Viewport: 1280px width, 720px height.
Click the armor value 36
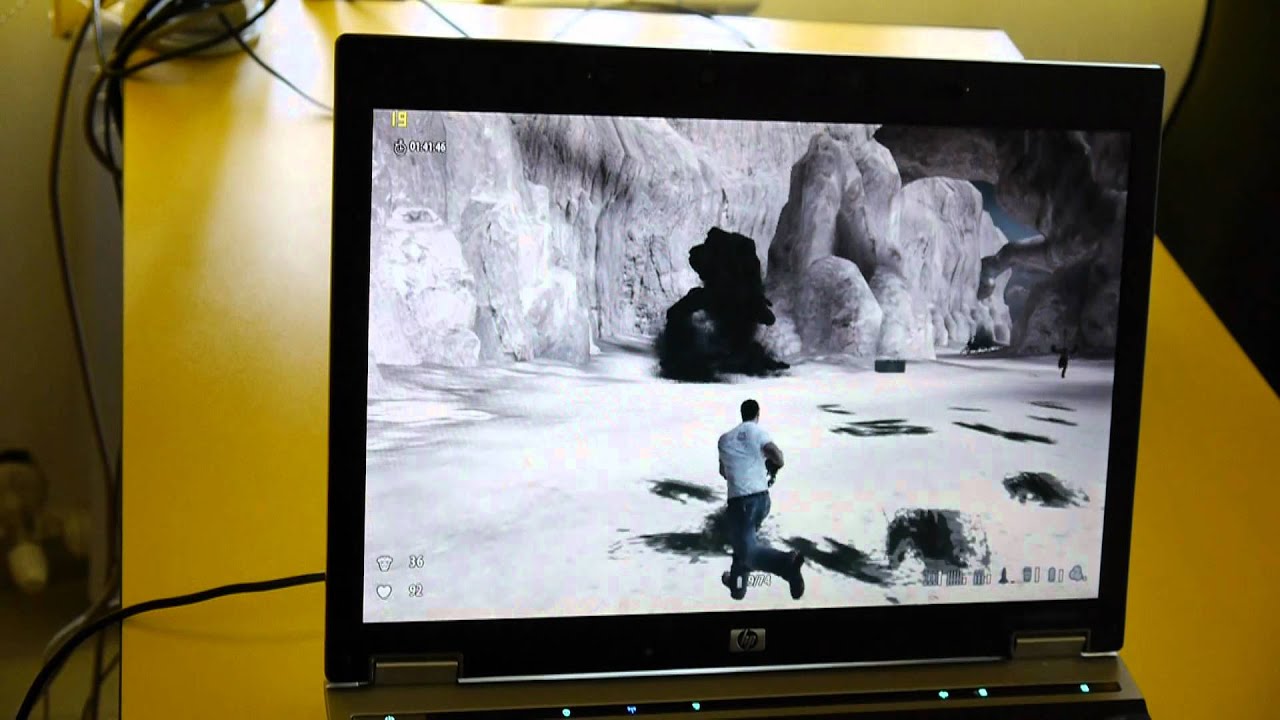[x=415, y=562]
